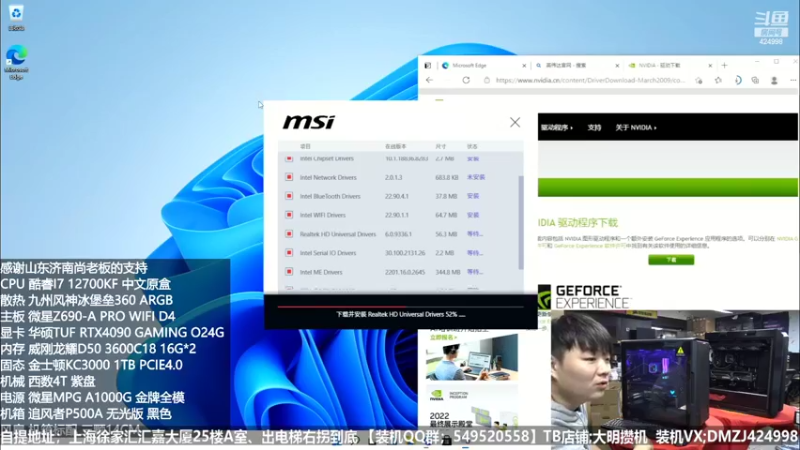Viewport: 800px width, 450px height.
Task: Open a new browser tab
Action: click(x=724, y=65)
